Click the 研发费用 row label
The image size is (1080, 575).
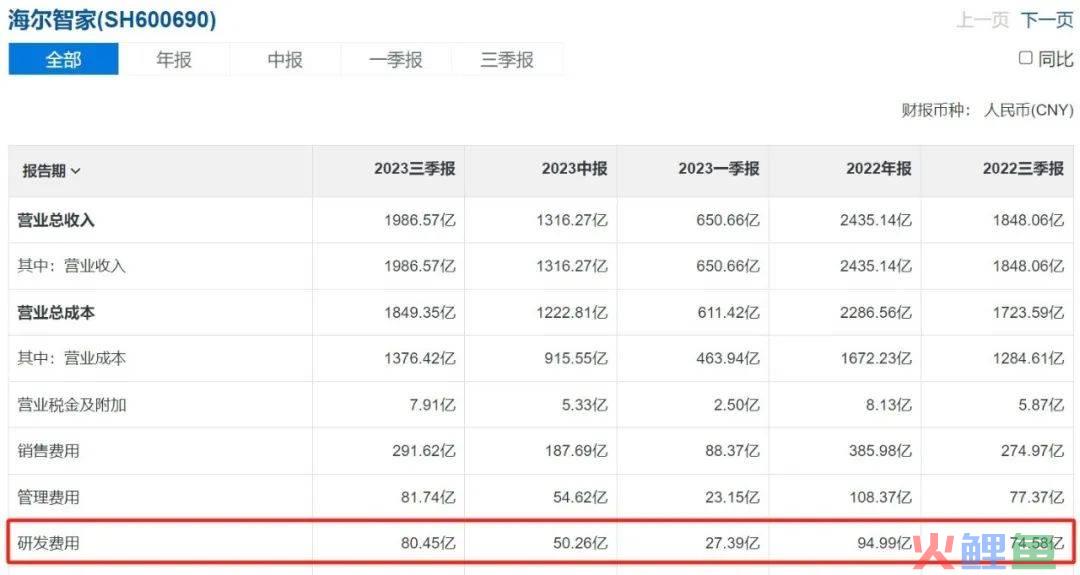point(48,543)
